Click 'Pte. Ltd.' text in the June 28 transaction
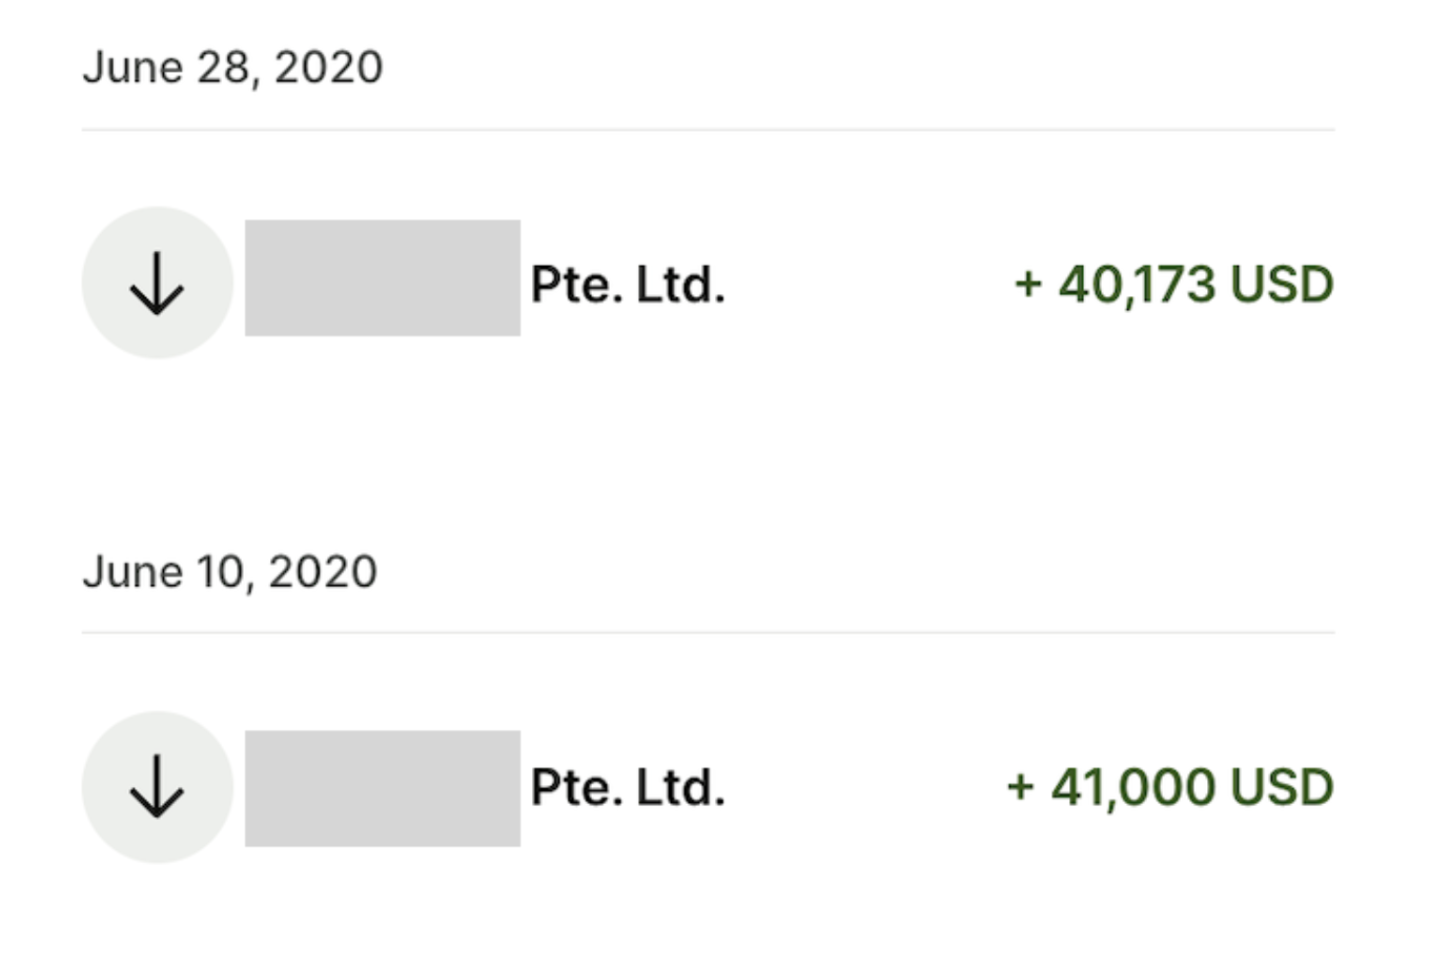The height and width of the screenshot is (964, 1454). (x=627, y=285)
